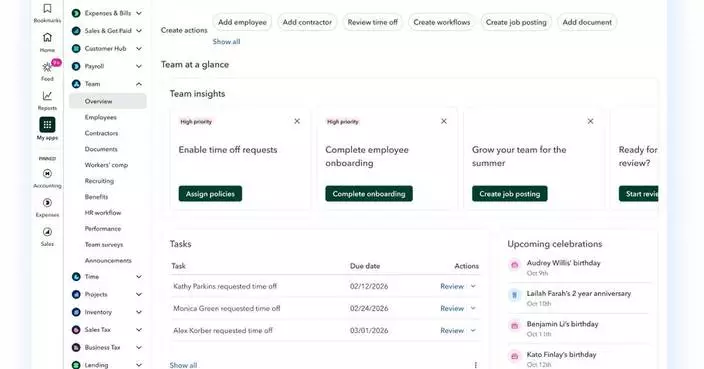The image size is (704, 369).
Task: Expand the Inventory section chevron
Action: pyautogui.click(x=139, y=312)
